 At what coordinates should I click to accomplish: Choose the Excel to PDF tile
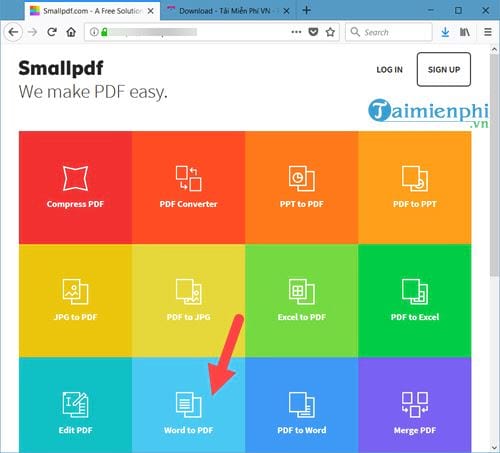(302, 301)
